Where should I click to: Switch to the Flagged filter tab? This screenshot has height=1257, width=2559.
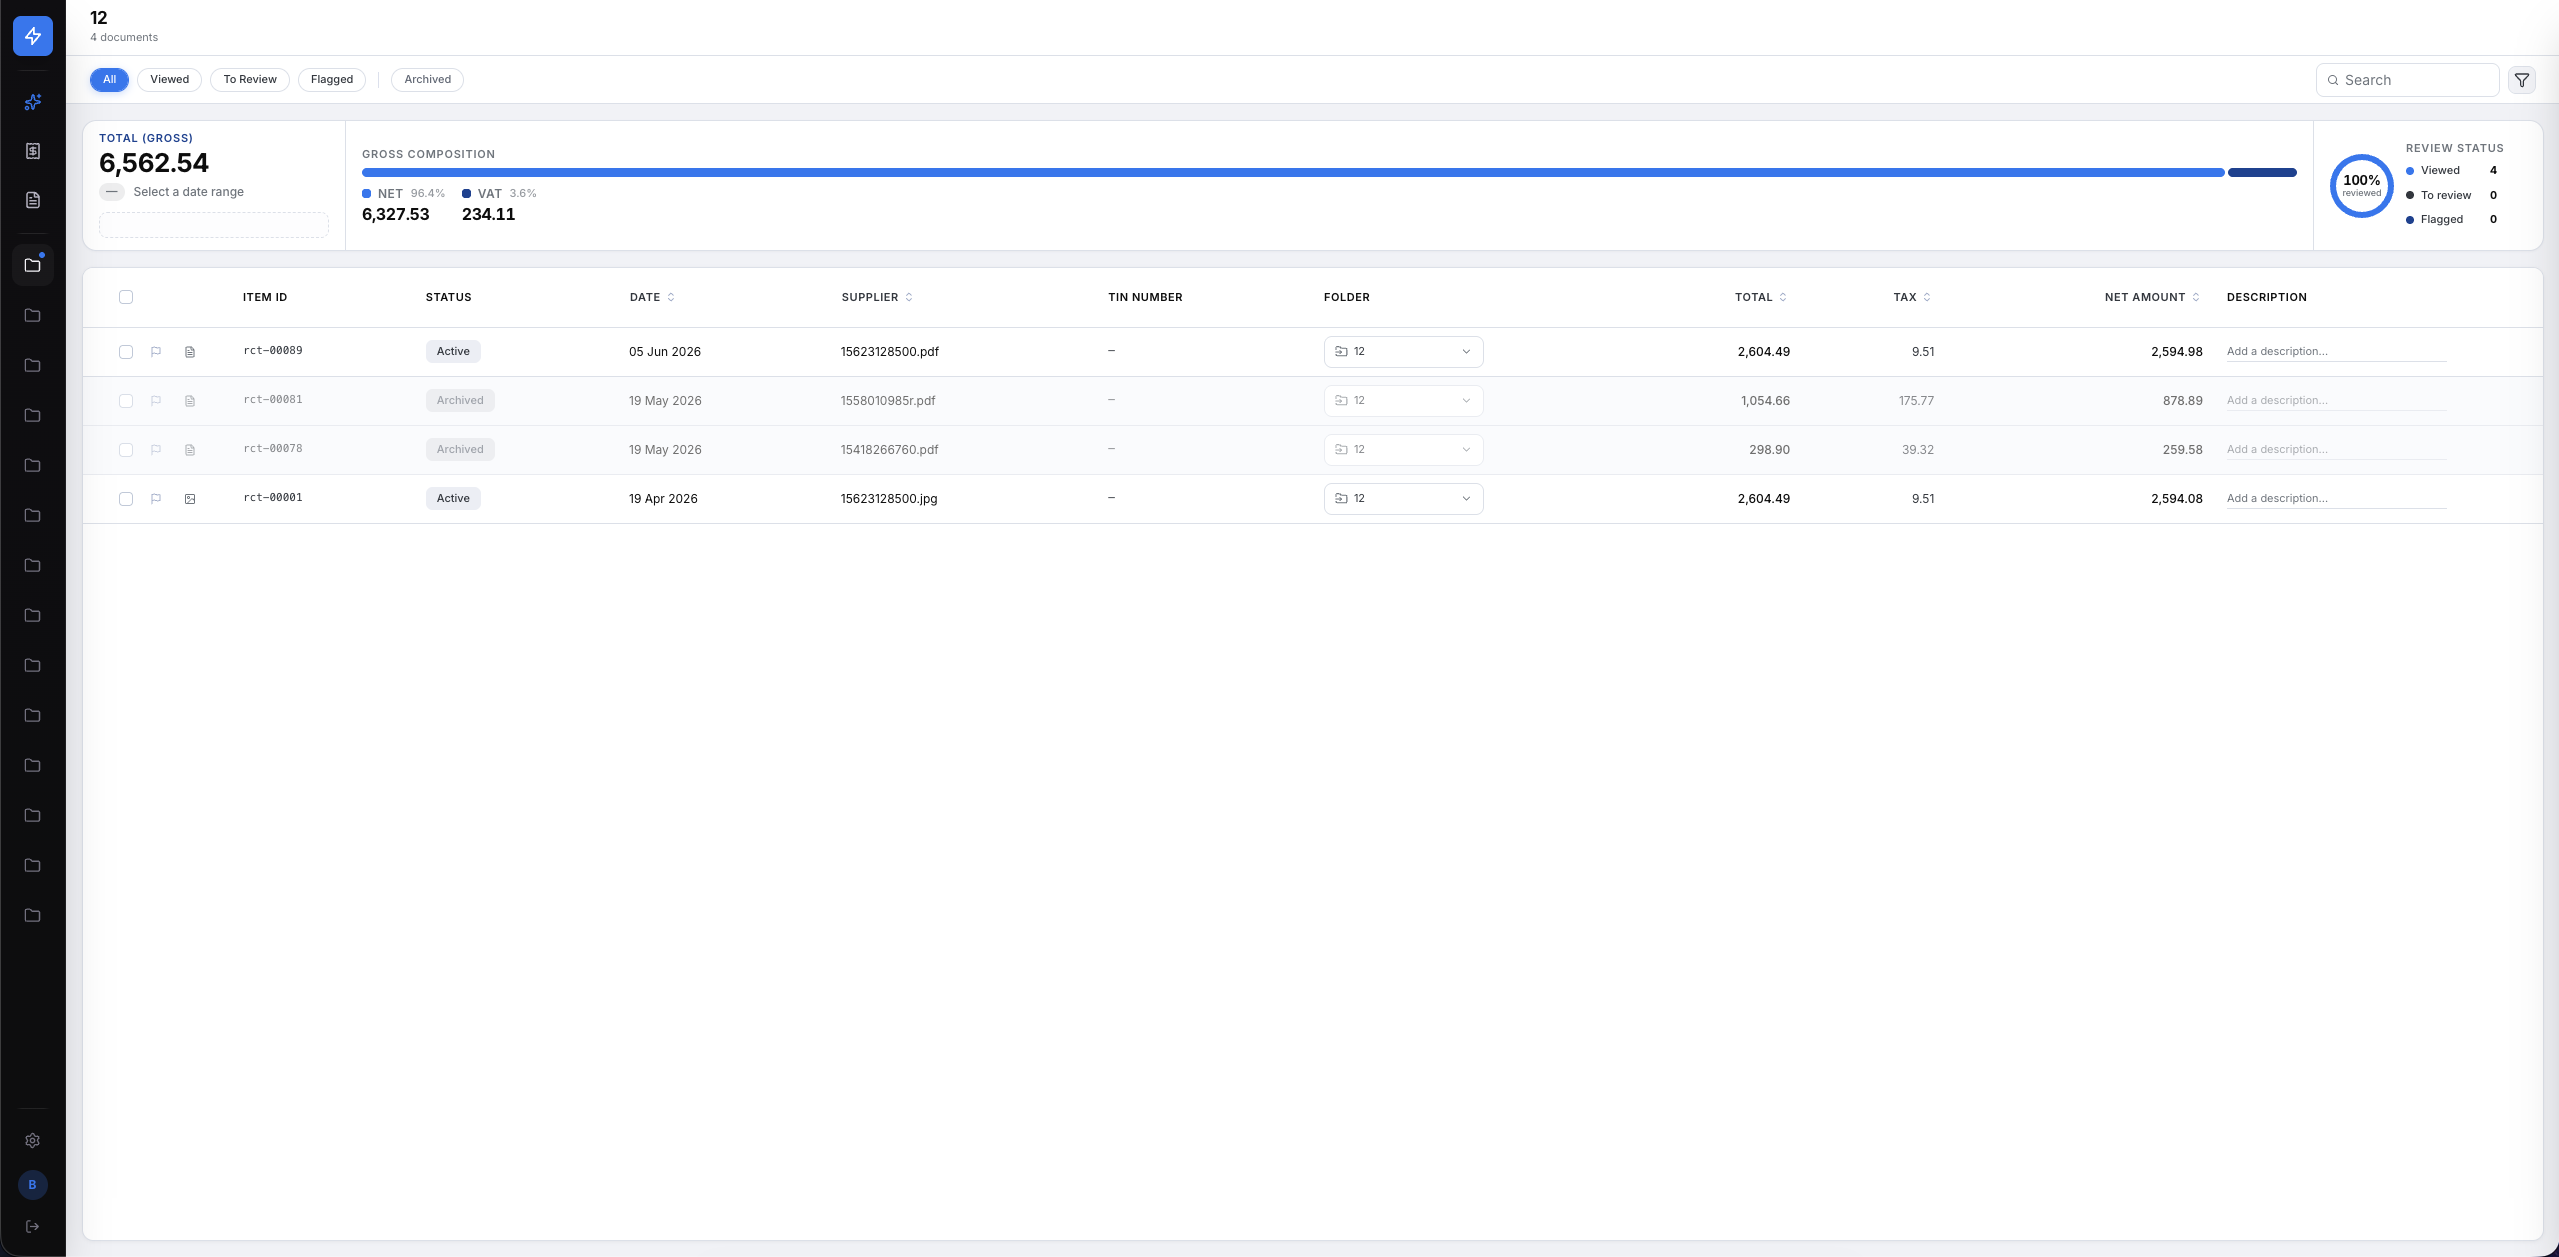[x=332, y=80]
